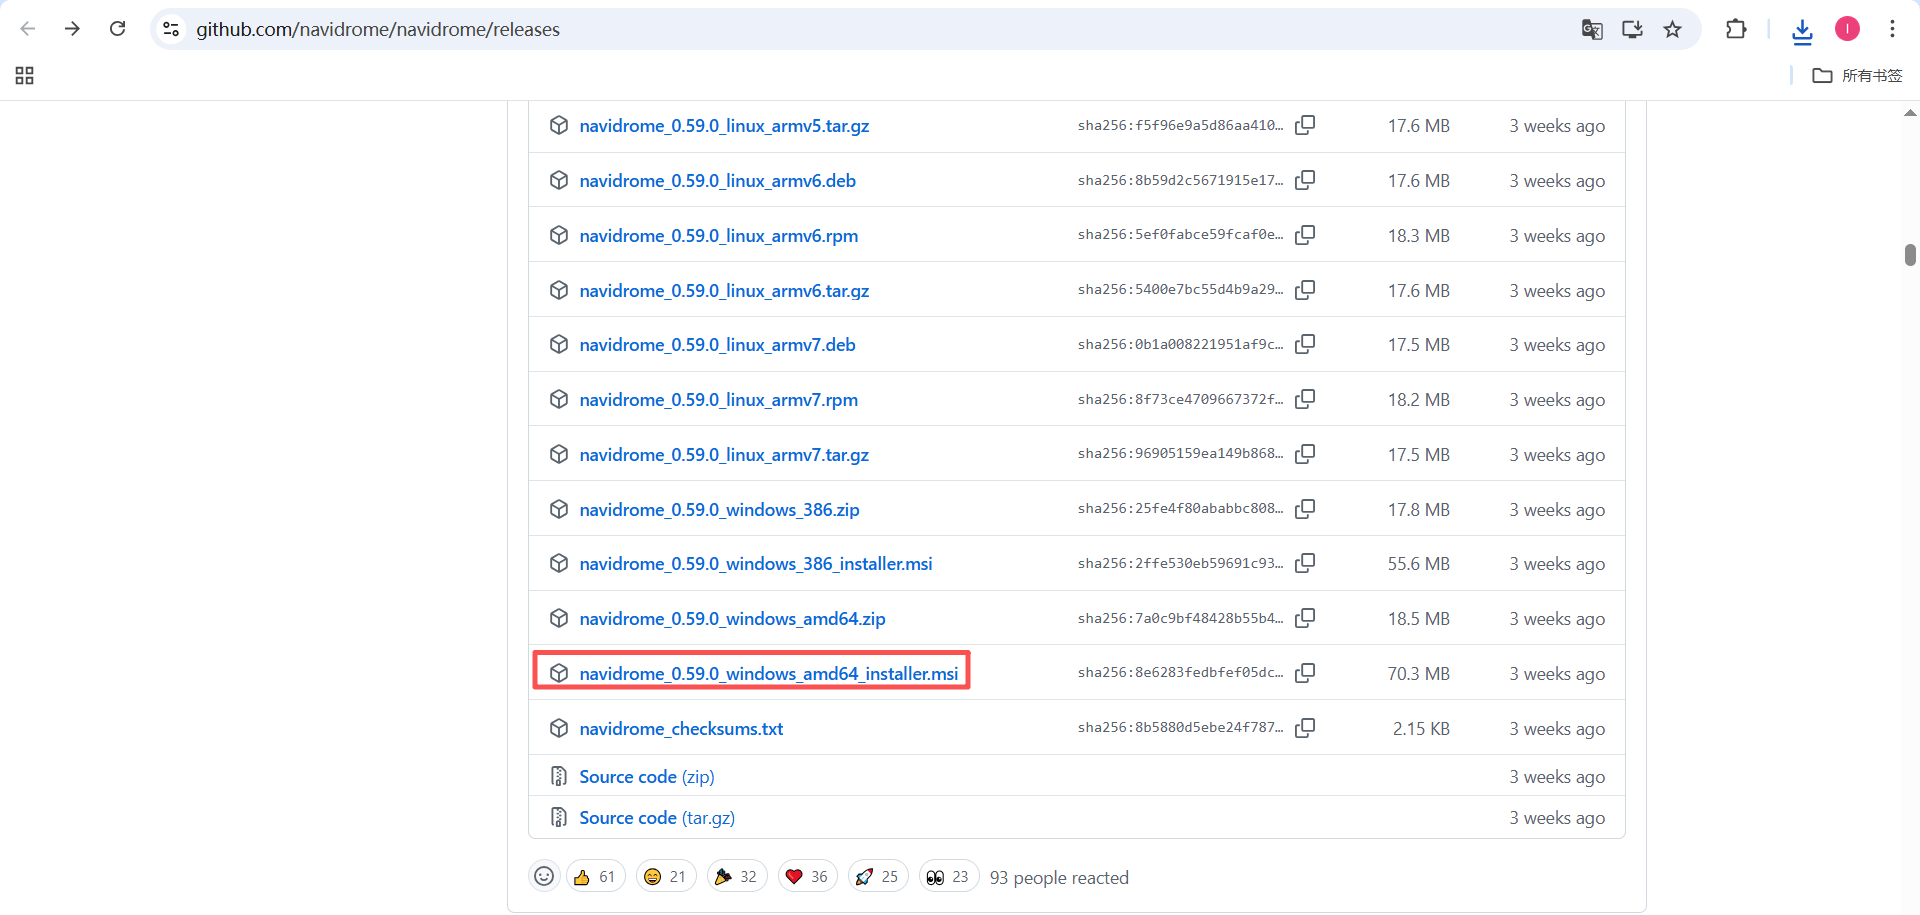Open the Chrome three-dot menu
1920x915 pixels.
tap(1892, 29)
